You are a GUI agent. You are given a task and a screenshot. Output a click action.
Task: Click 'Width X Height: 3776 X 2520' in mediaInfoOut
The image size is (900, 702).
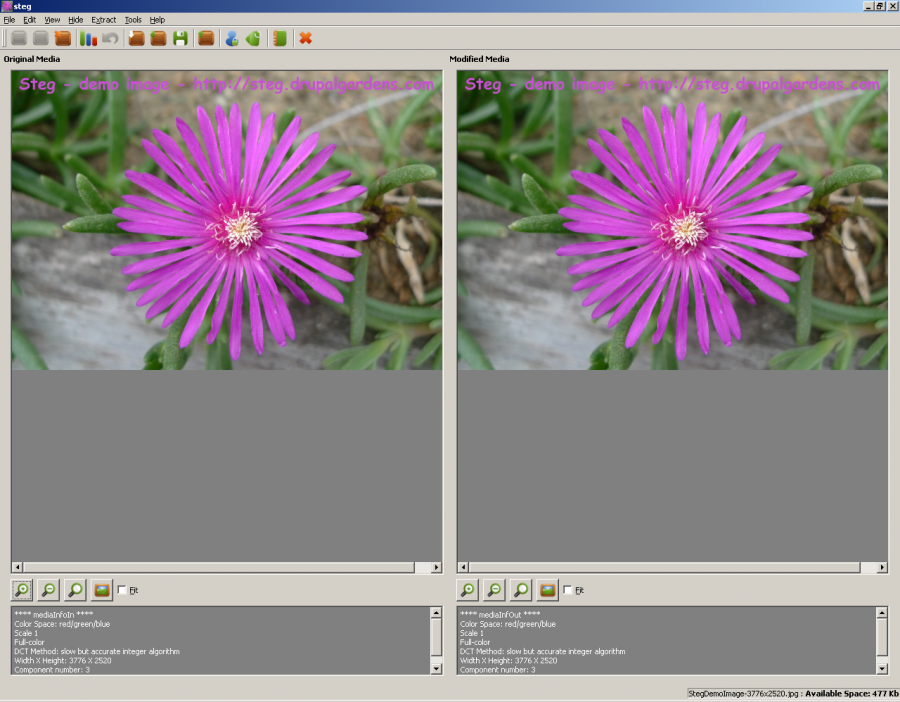(508, 661)
